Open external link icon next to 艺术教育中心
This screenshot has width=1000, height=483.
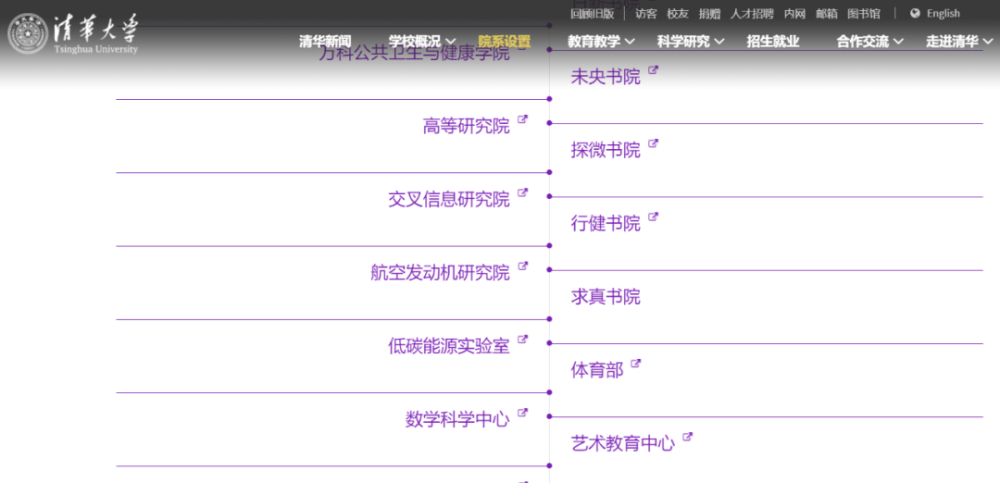click(688, 437)
